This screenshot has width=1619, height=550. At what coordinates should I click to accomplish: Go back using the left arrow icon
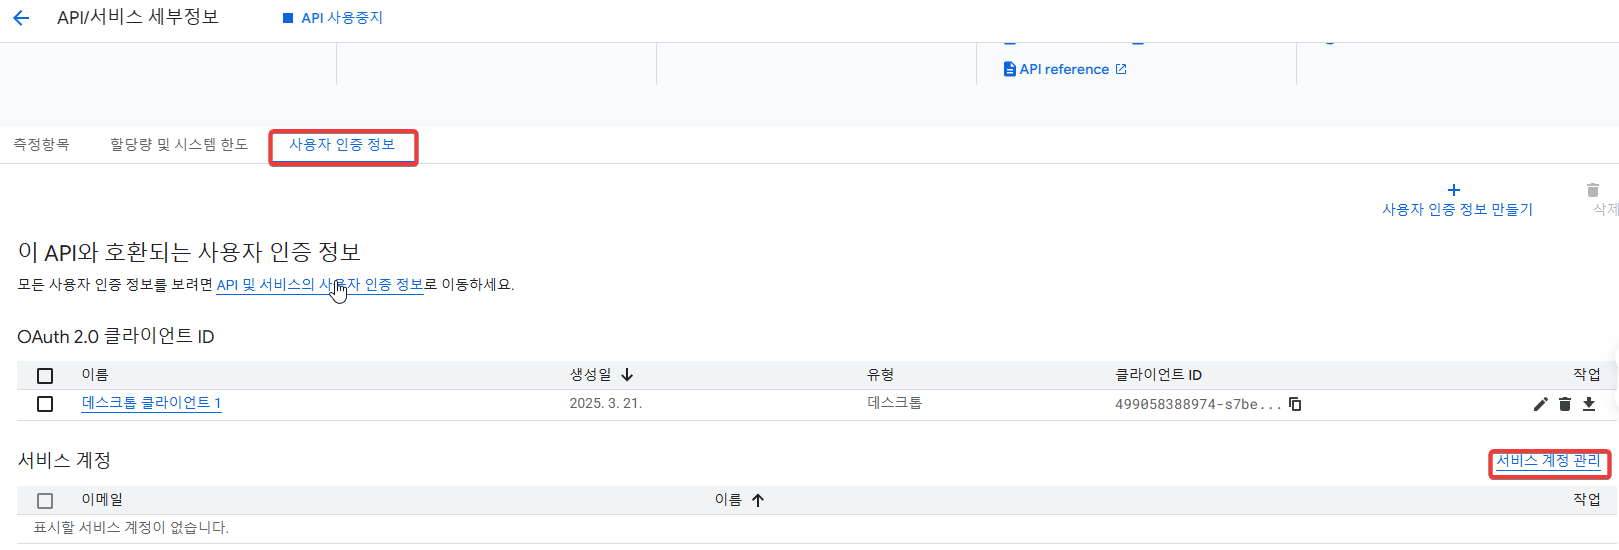(21, 18)
